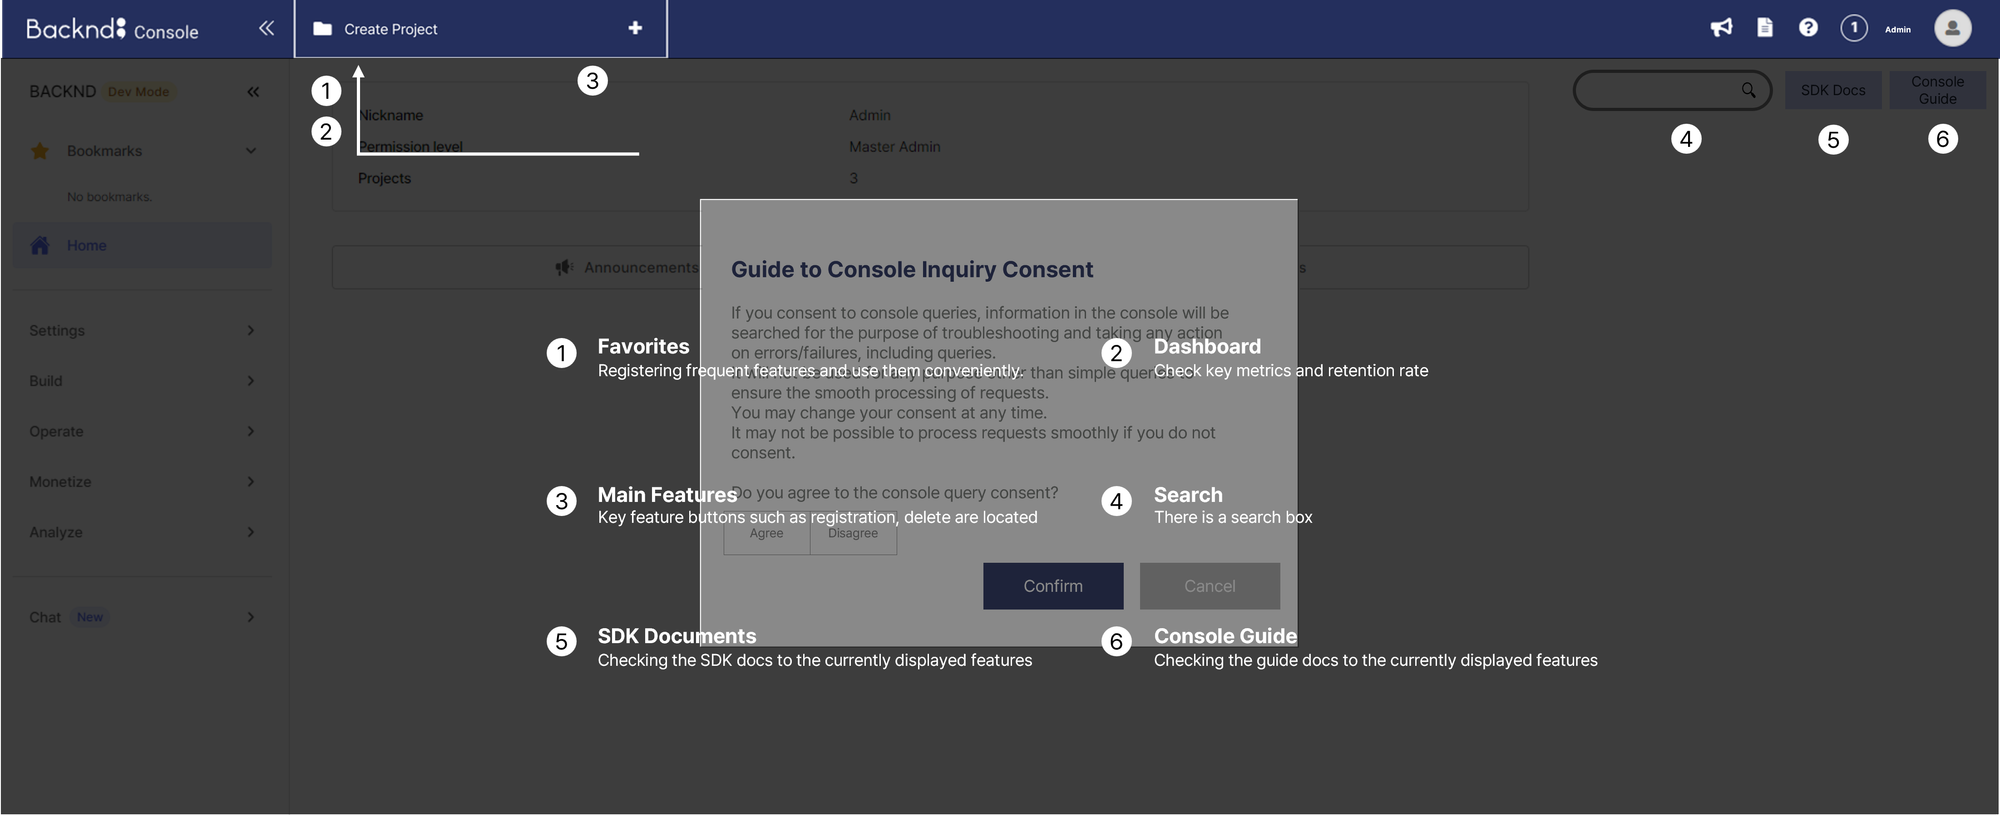This screenshot has height=815, width=2000.
Task: Toggle the Bookmarks section chevron
Action: (251, 151)
